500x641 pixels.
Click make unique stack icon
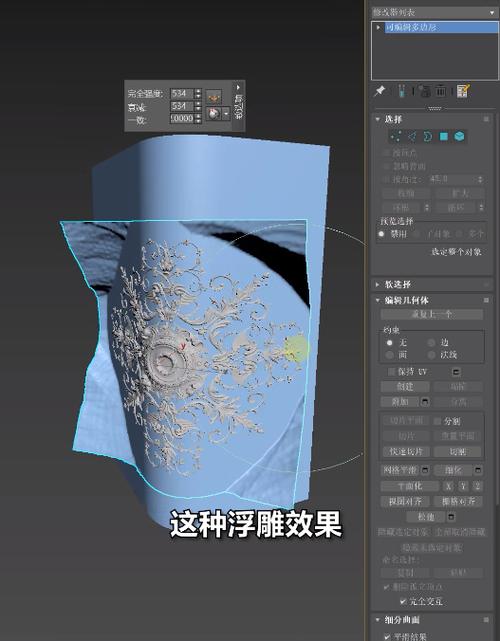424,91
